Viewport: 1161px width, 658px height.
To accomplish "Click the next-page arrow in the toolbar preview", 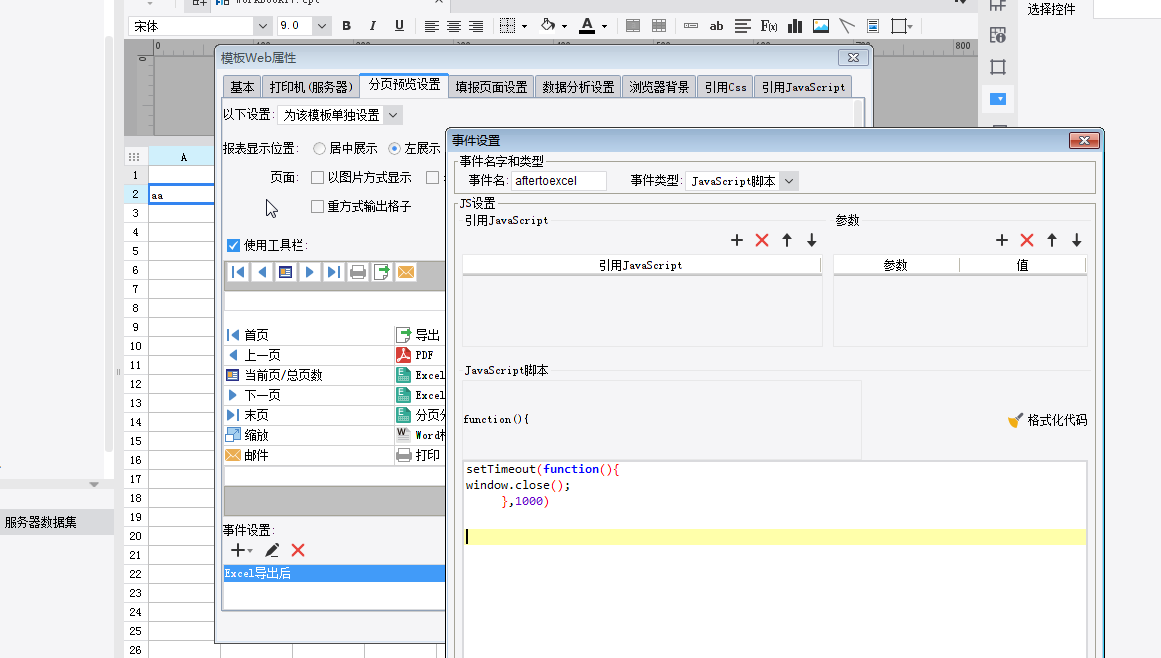I will (x=310, y=272).
